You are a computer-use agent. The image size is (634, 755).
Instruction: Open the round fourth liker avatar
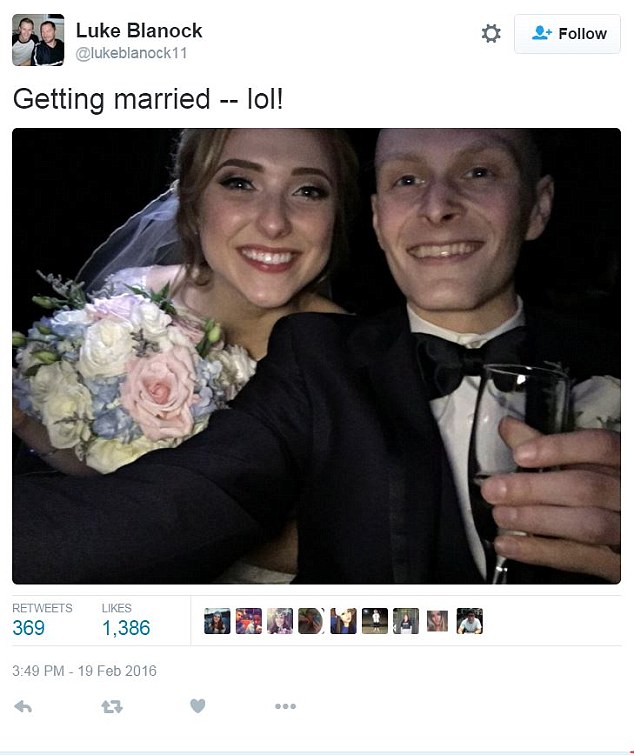[311, 621]
